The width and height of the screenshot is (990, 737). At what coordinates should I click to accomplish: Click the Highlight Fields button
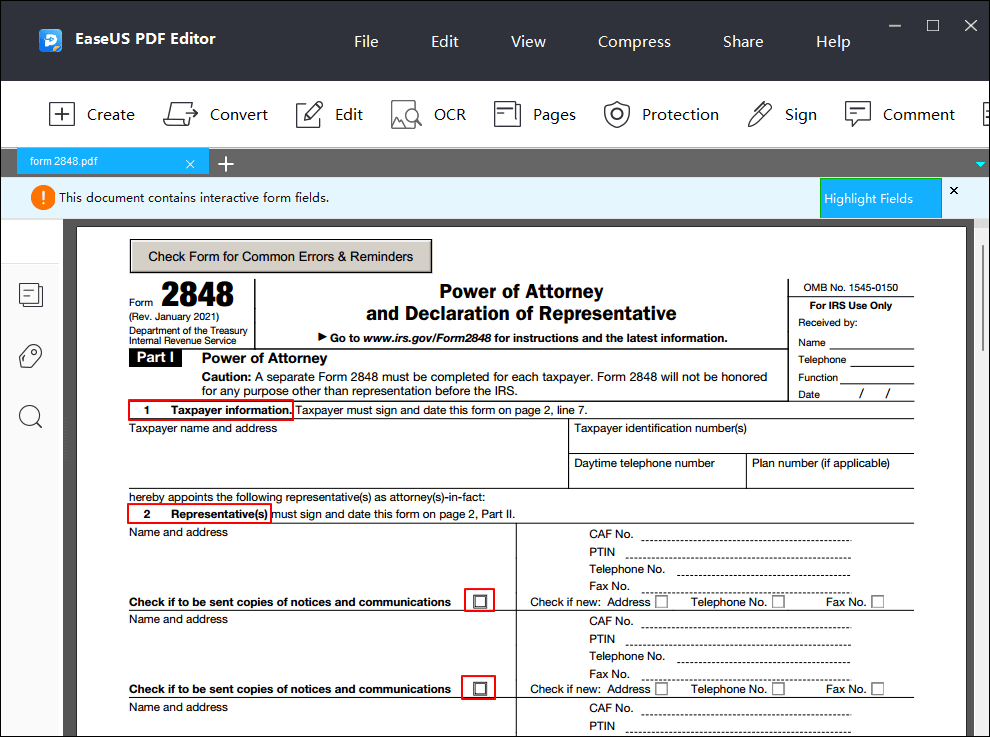click(880, 198)
